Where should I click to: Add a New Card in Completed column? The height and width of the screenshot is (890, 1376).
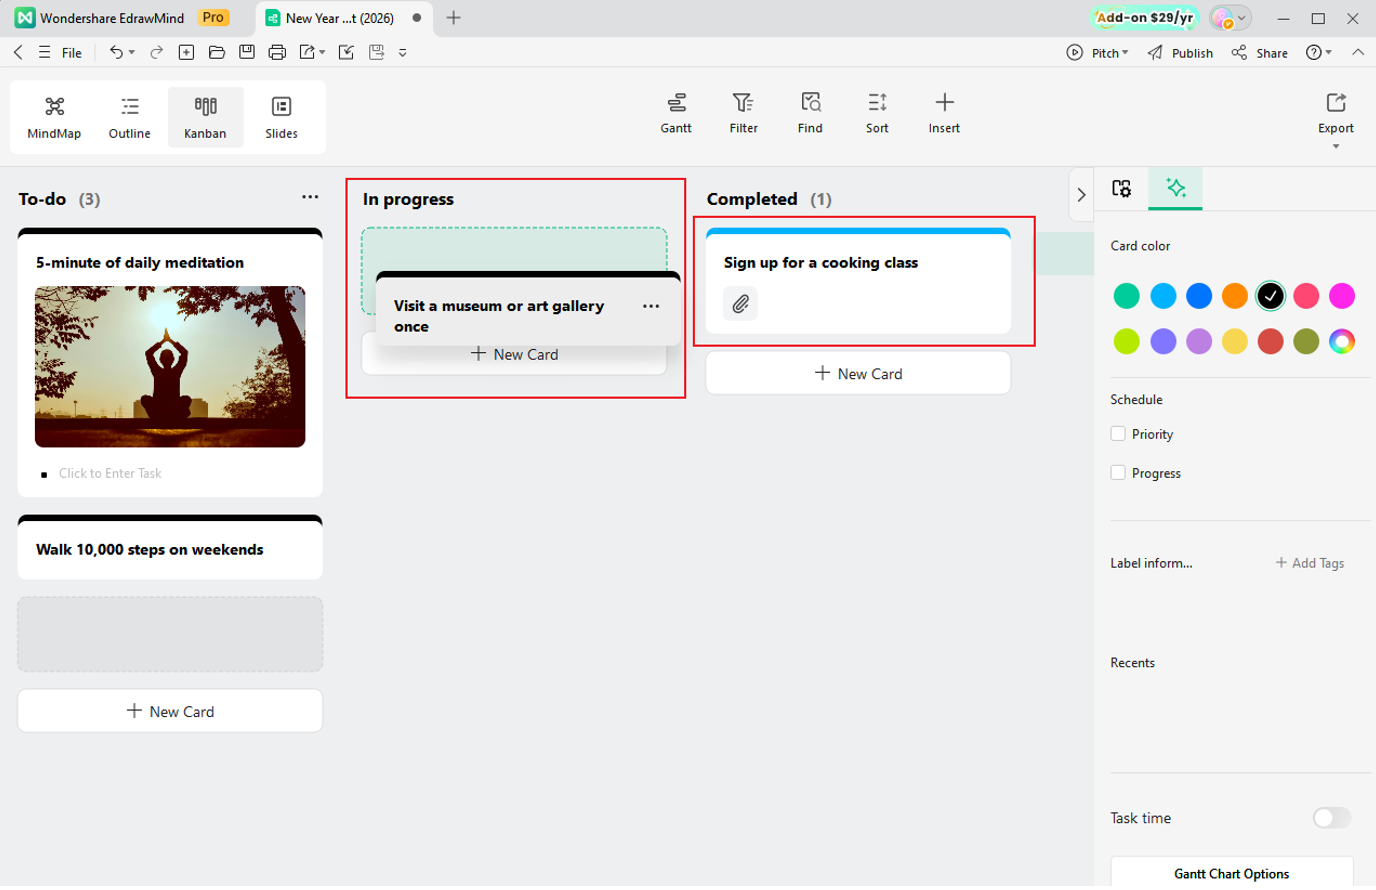(858, 374)
